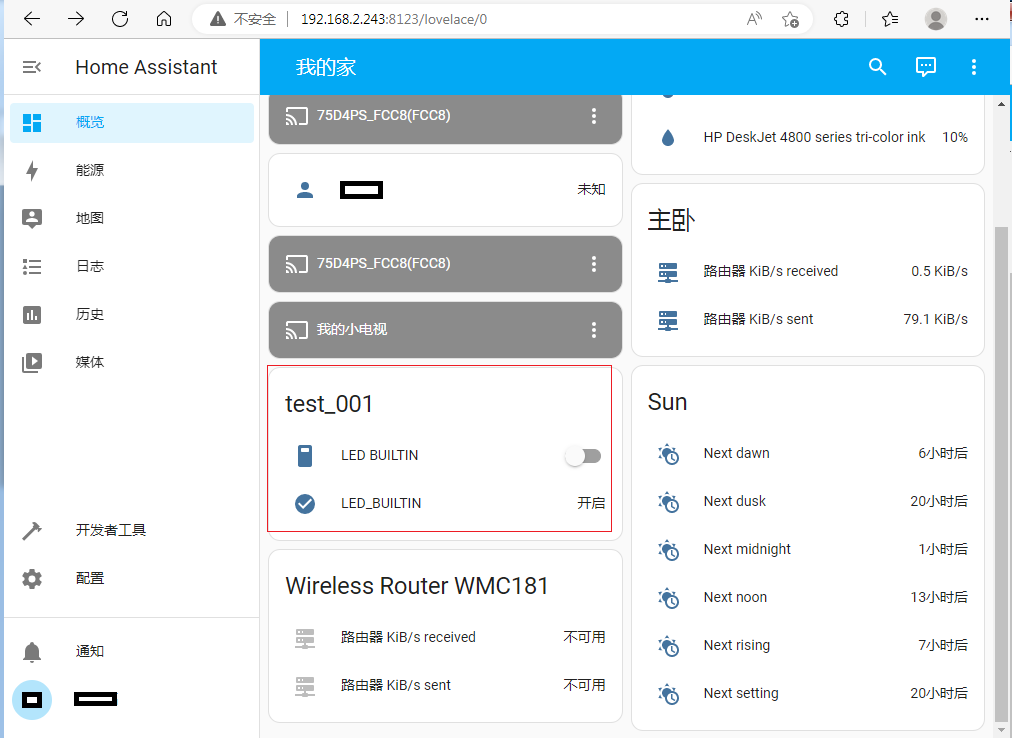Screen dimensions: 1012x738
Task: Toggle the LED BUILTIN switch
Action: [x=583, y=456]
